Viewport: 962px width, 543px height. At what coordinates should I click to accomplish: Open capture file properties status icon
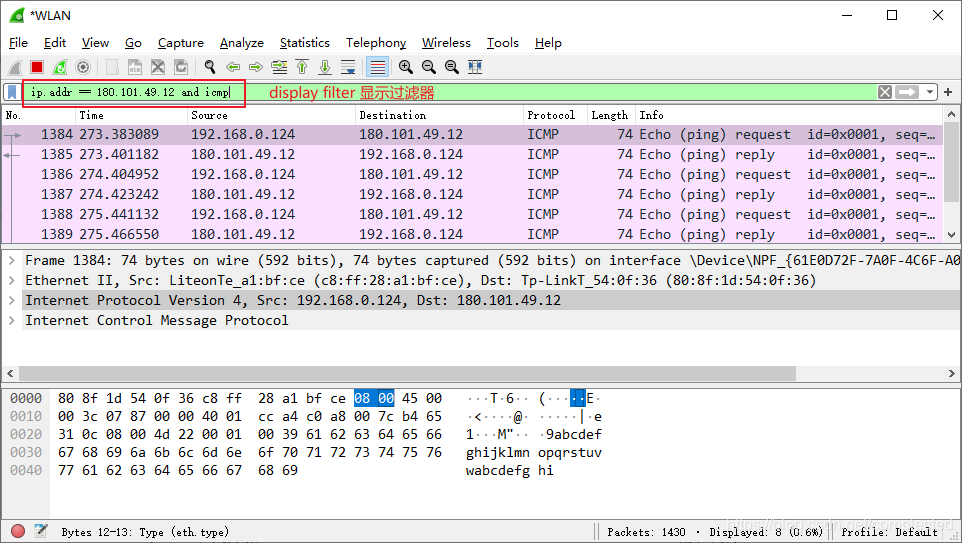(40, 531)
